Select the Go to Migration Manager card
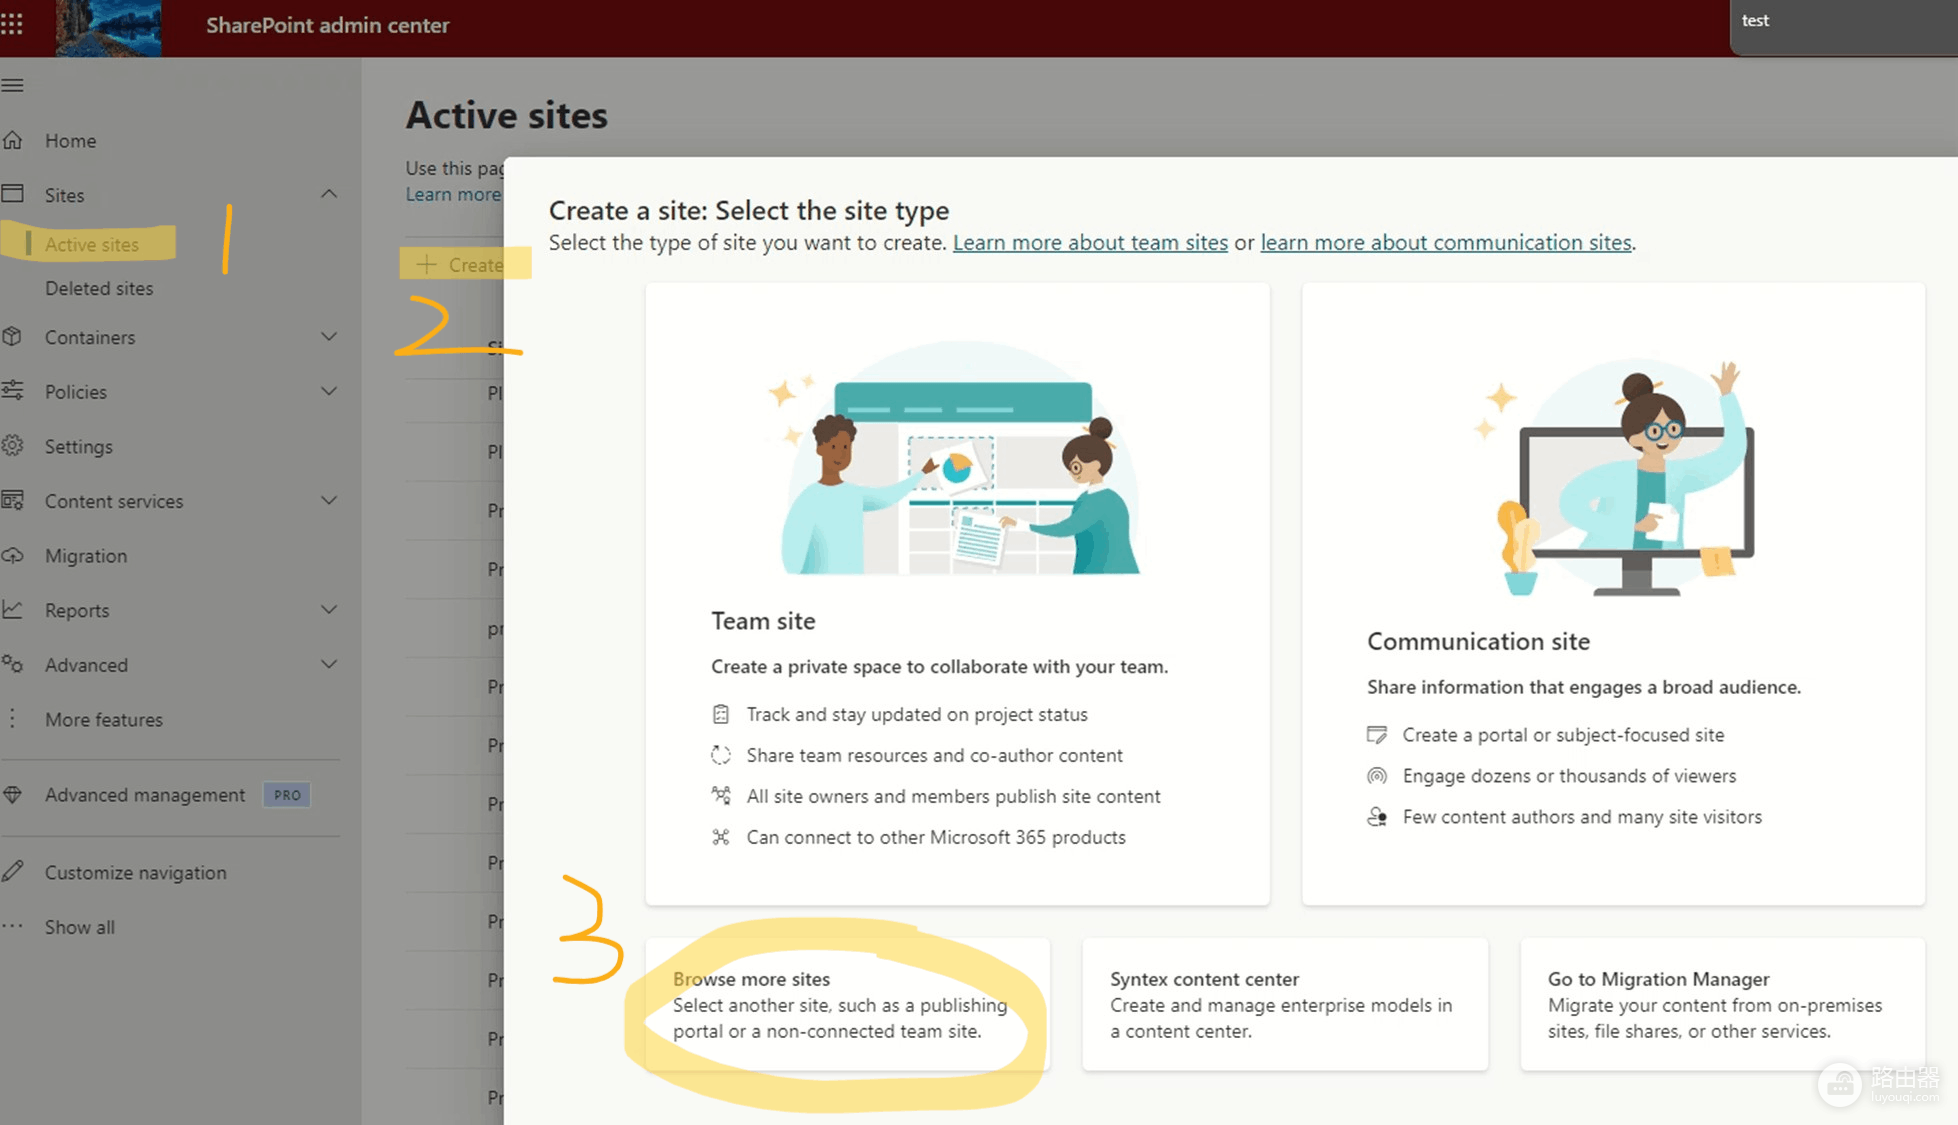1958x1125 pixels. pyautogui.click(x=1722, y=1004)
